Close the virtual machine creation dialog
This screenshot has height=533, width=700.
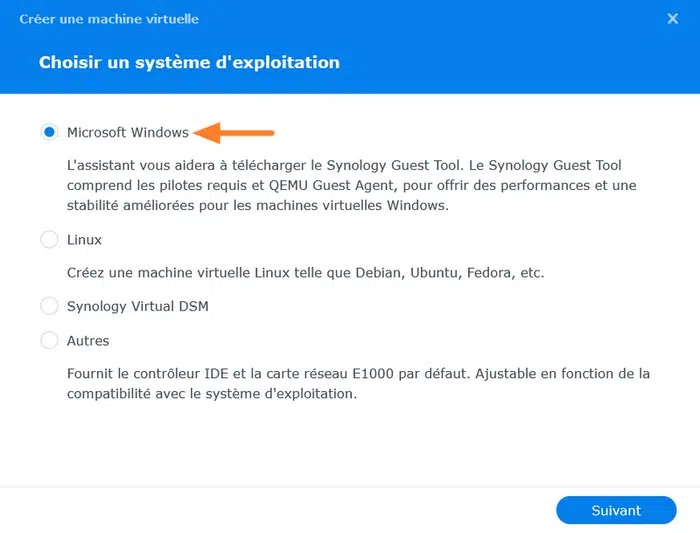click(672, 18)
